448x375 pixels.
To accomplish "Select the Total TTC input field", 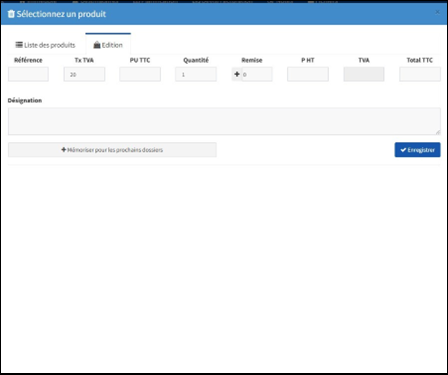I will 420,74.
